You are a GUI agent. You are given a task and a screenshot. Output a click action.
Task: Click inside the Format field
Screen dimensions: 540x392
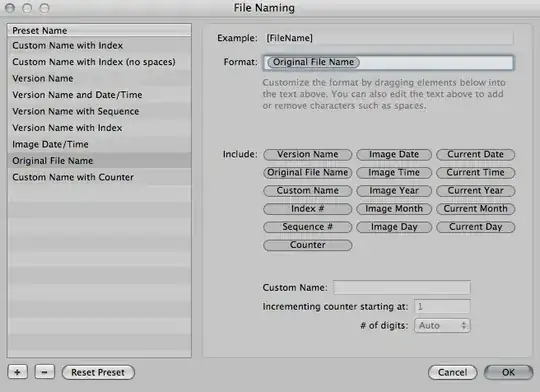[388, 63]
